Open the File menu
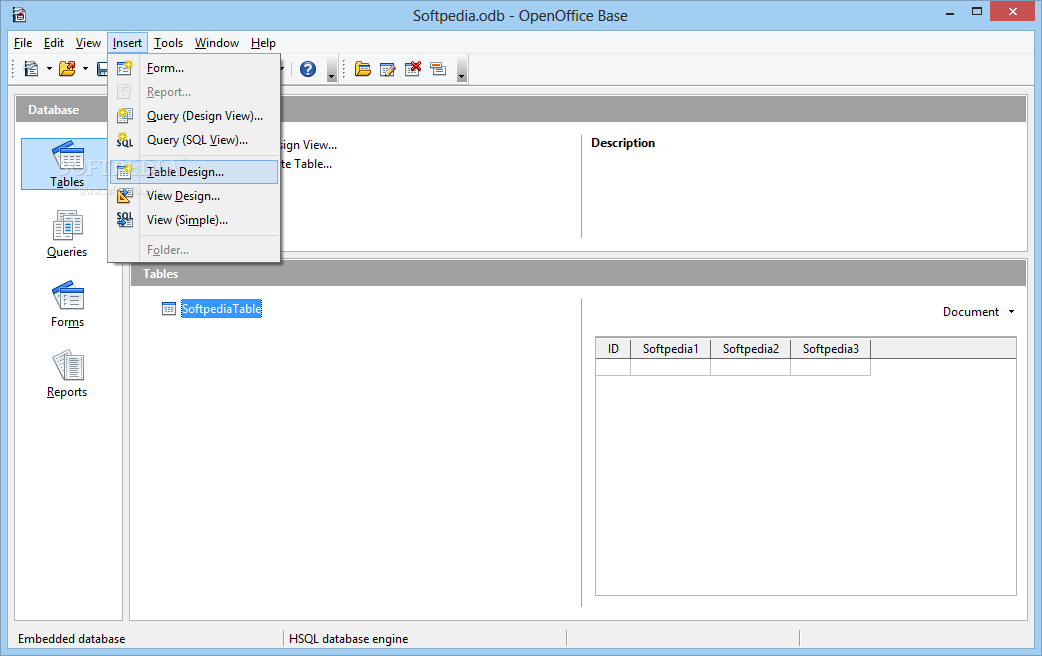The width and height of the screenshot is (1042, 656). tap(23, 43)
